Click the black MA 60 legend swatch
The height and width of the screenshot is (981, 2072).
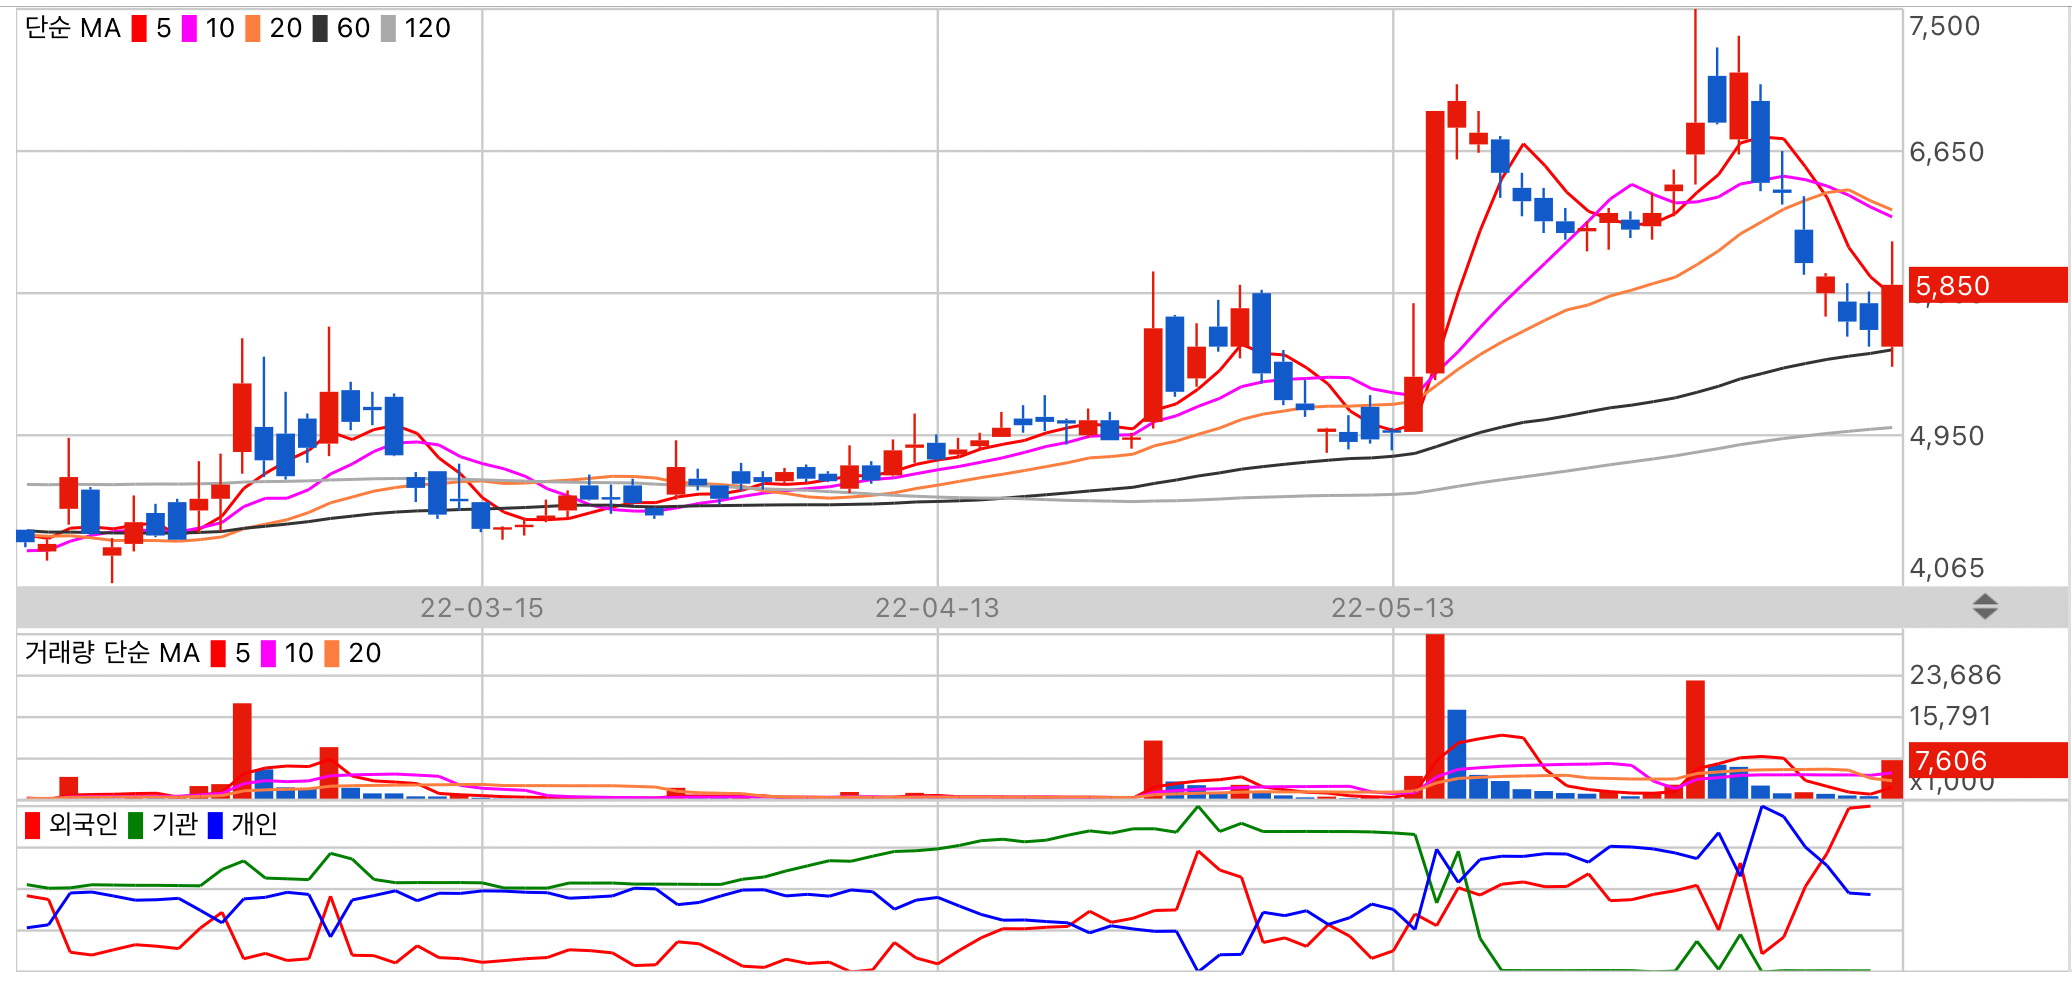click(x=320, y=28)
